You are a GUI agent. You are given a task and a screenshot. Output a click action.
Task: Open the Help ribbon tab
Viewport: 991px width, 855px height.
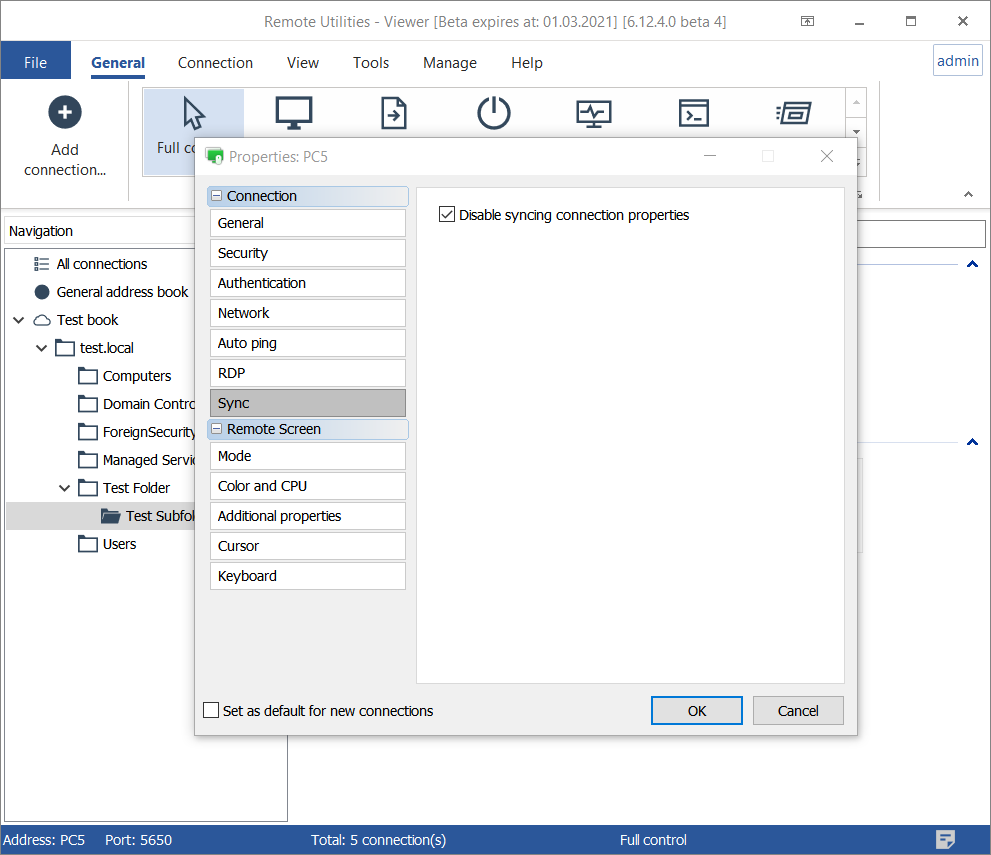527,63
